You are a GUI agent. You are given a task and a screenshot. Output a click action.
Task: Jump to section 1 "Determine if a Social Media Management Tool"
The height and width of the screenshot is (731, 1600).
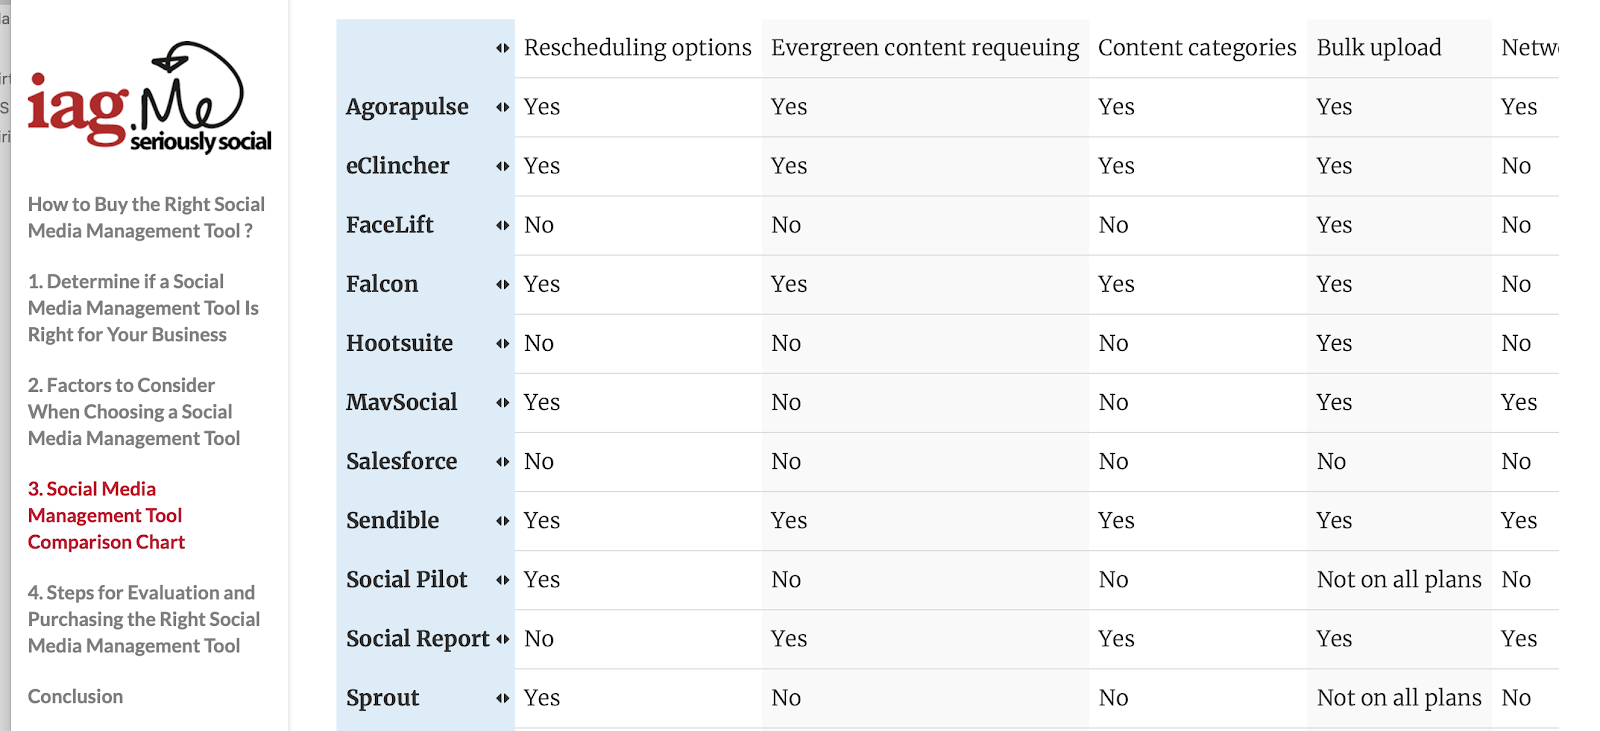[x=143, y=308]
